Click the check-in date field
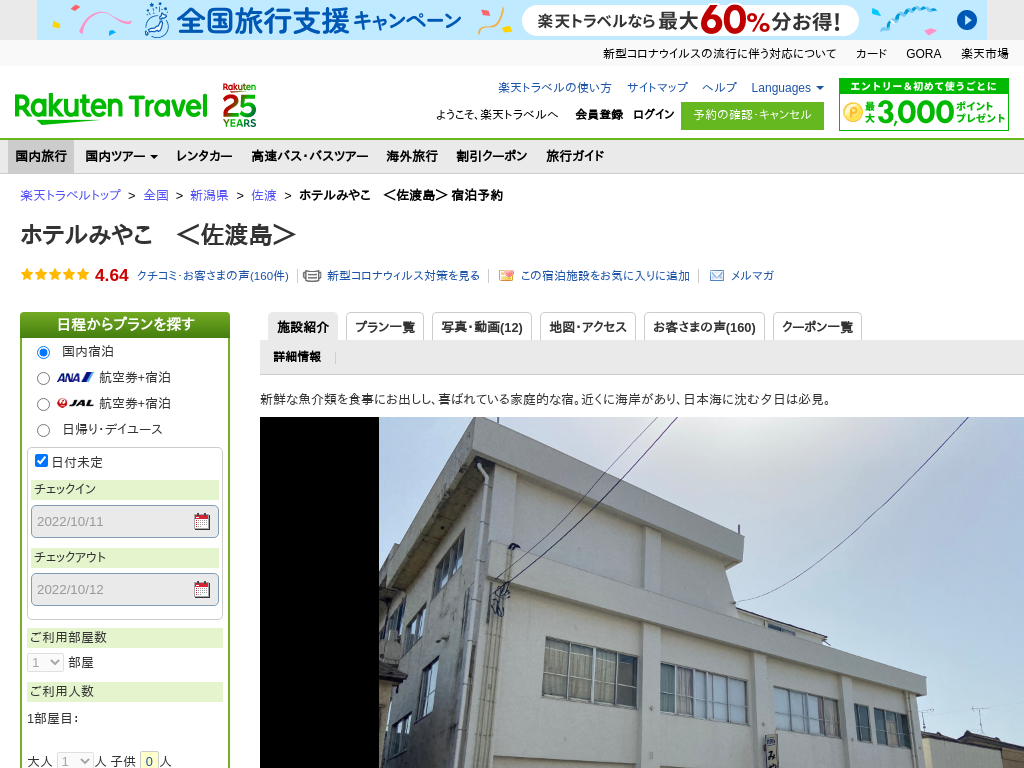1024x768 pixels. [x=110, y=521]
